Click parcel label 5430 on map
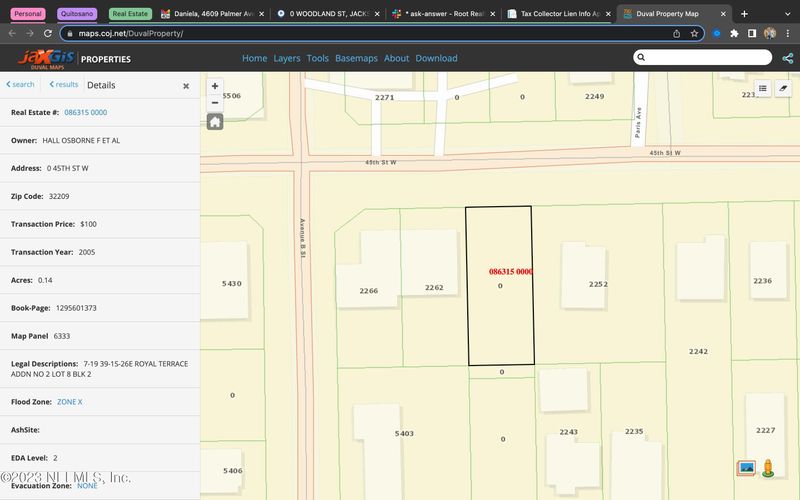The height and width of the screenshot is (500, 800). 232,284
